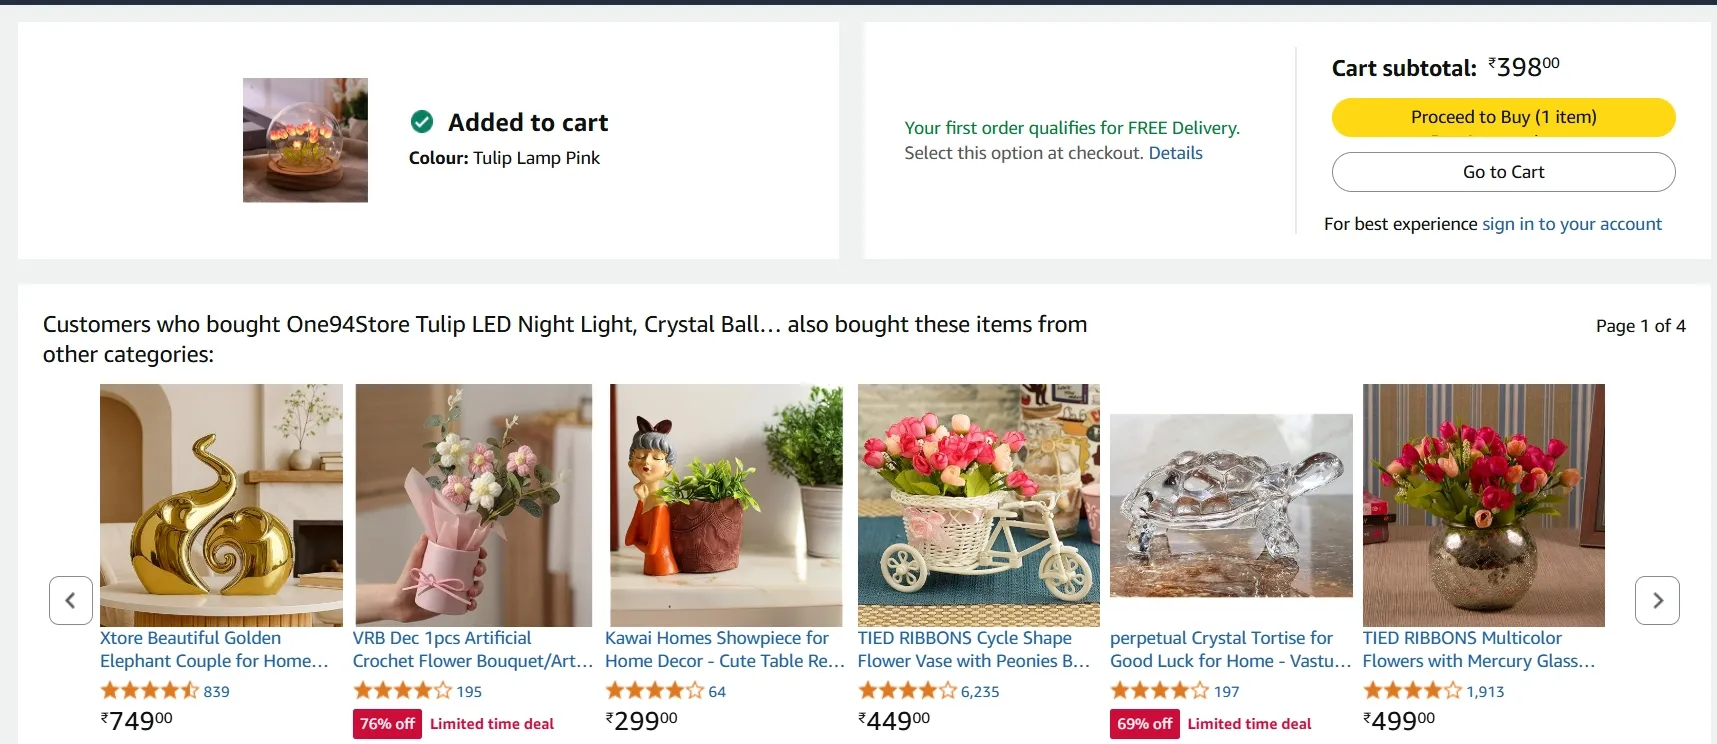Open the crochet flower bouquet image
The height and width of the screenshot is (744, 1717).
474,505
